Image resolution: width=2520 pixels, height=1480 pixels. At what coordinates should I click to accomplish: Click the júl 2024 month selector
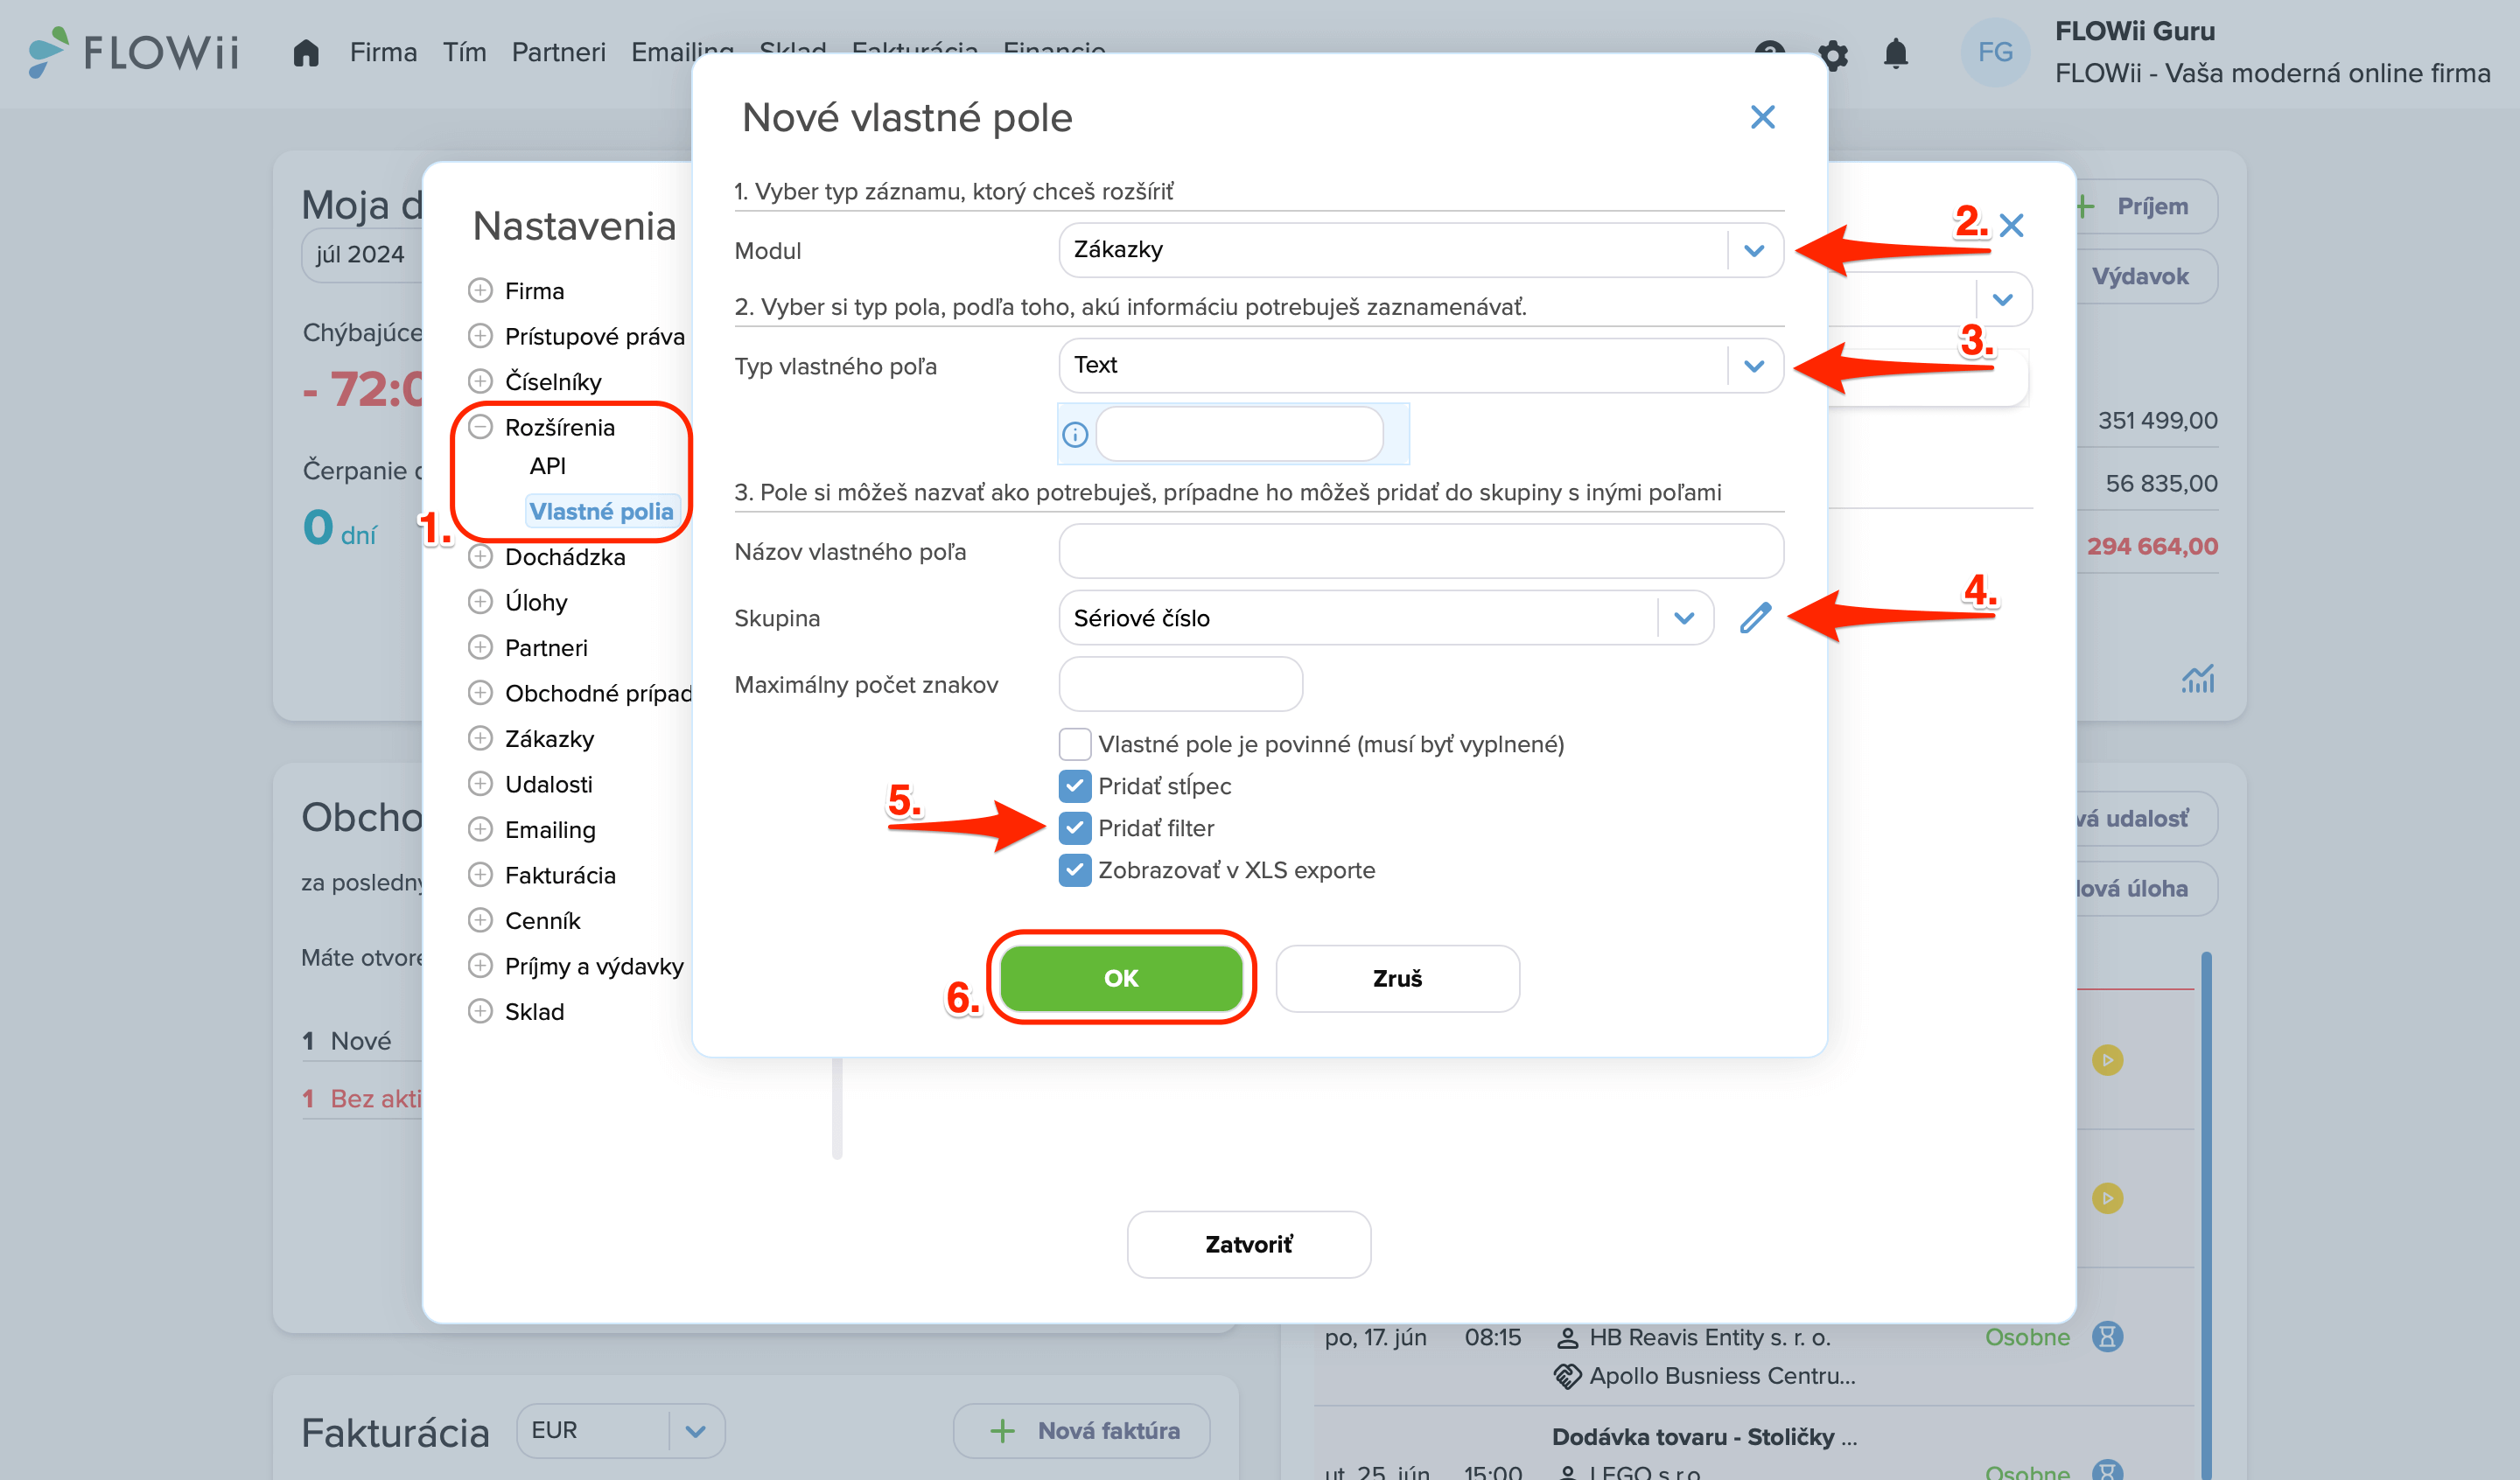coord(360,255)
